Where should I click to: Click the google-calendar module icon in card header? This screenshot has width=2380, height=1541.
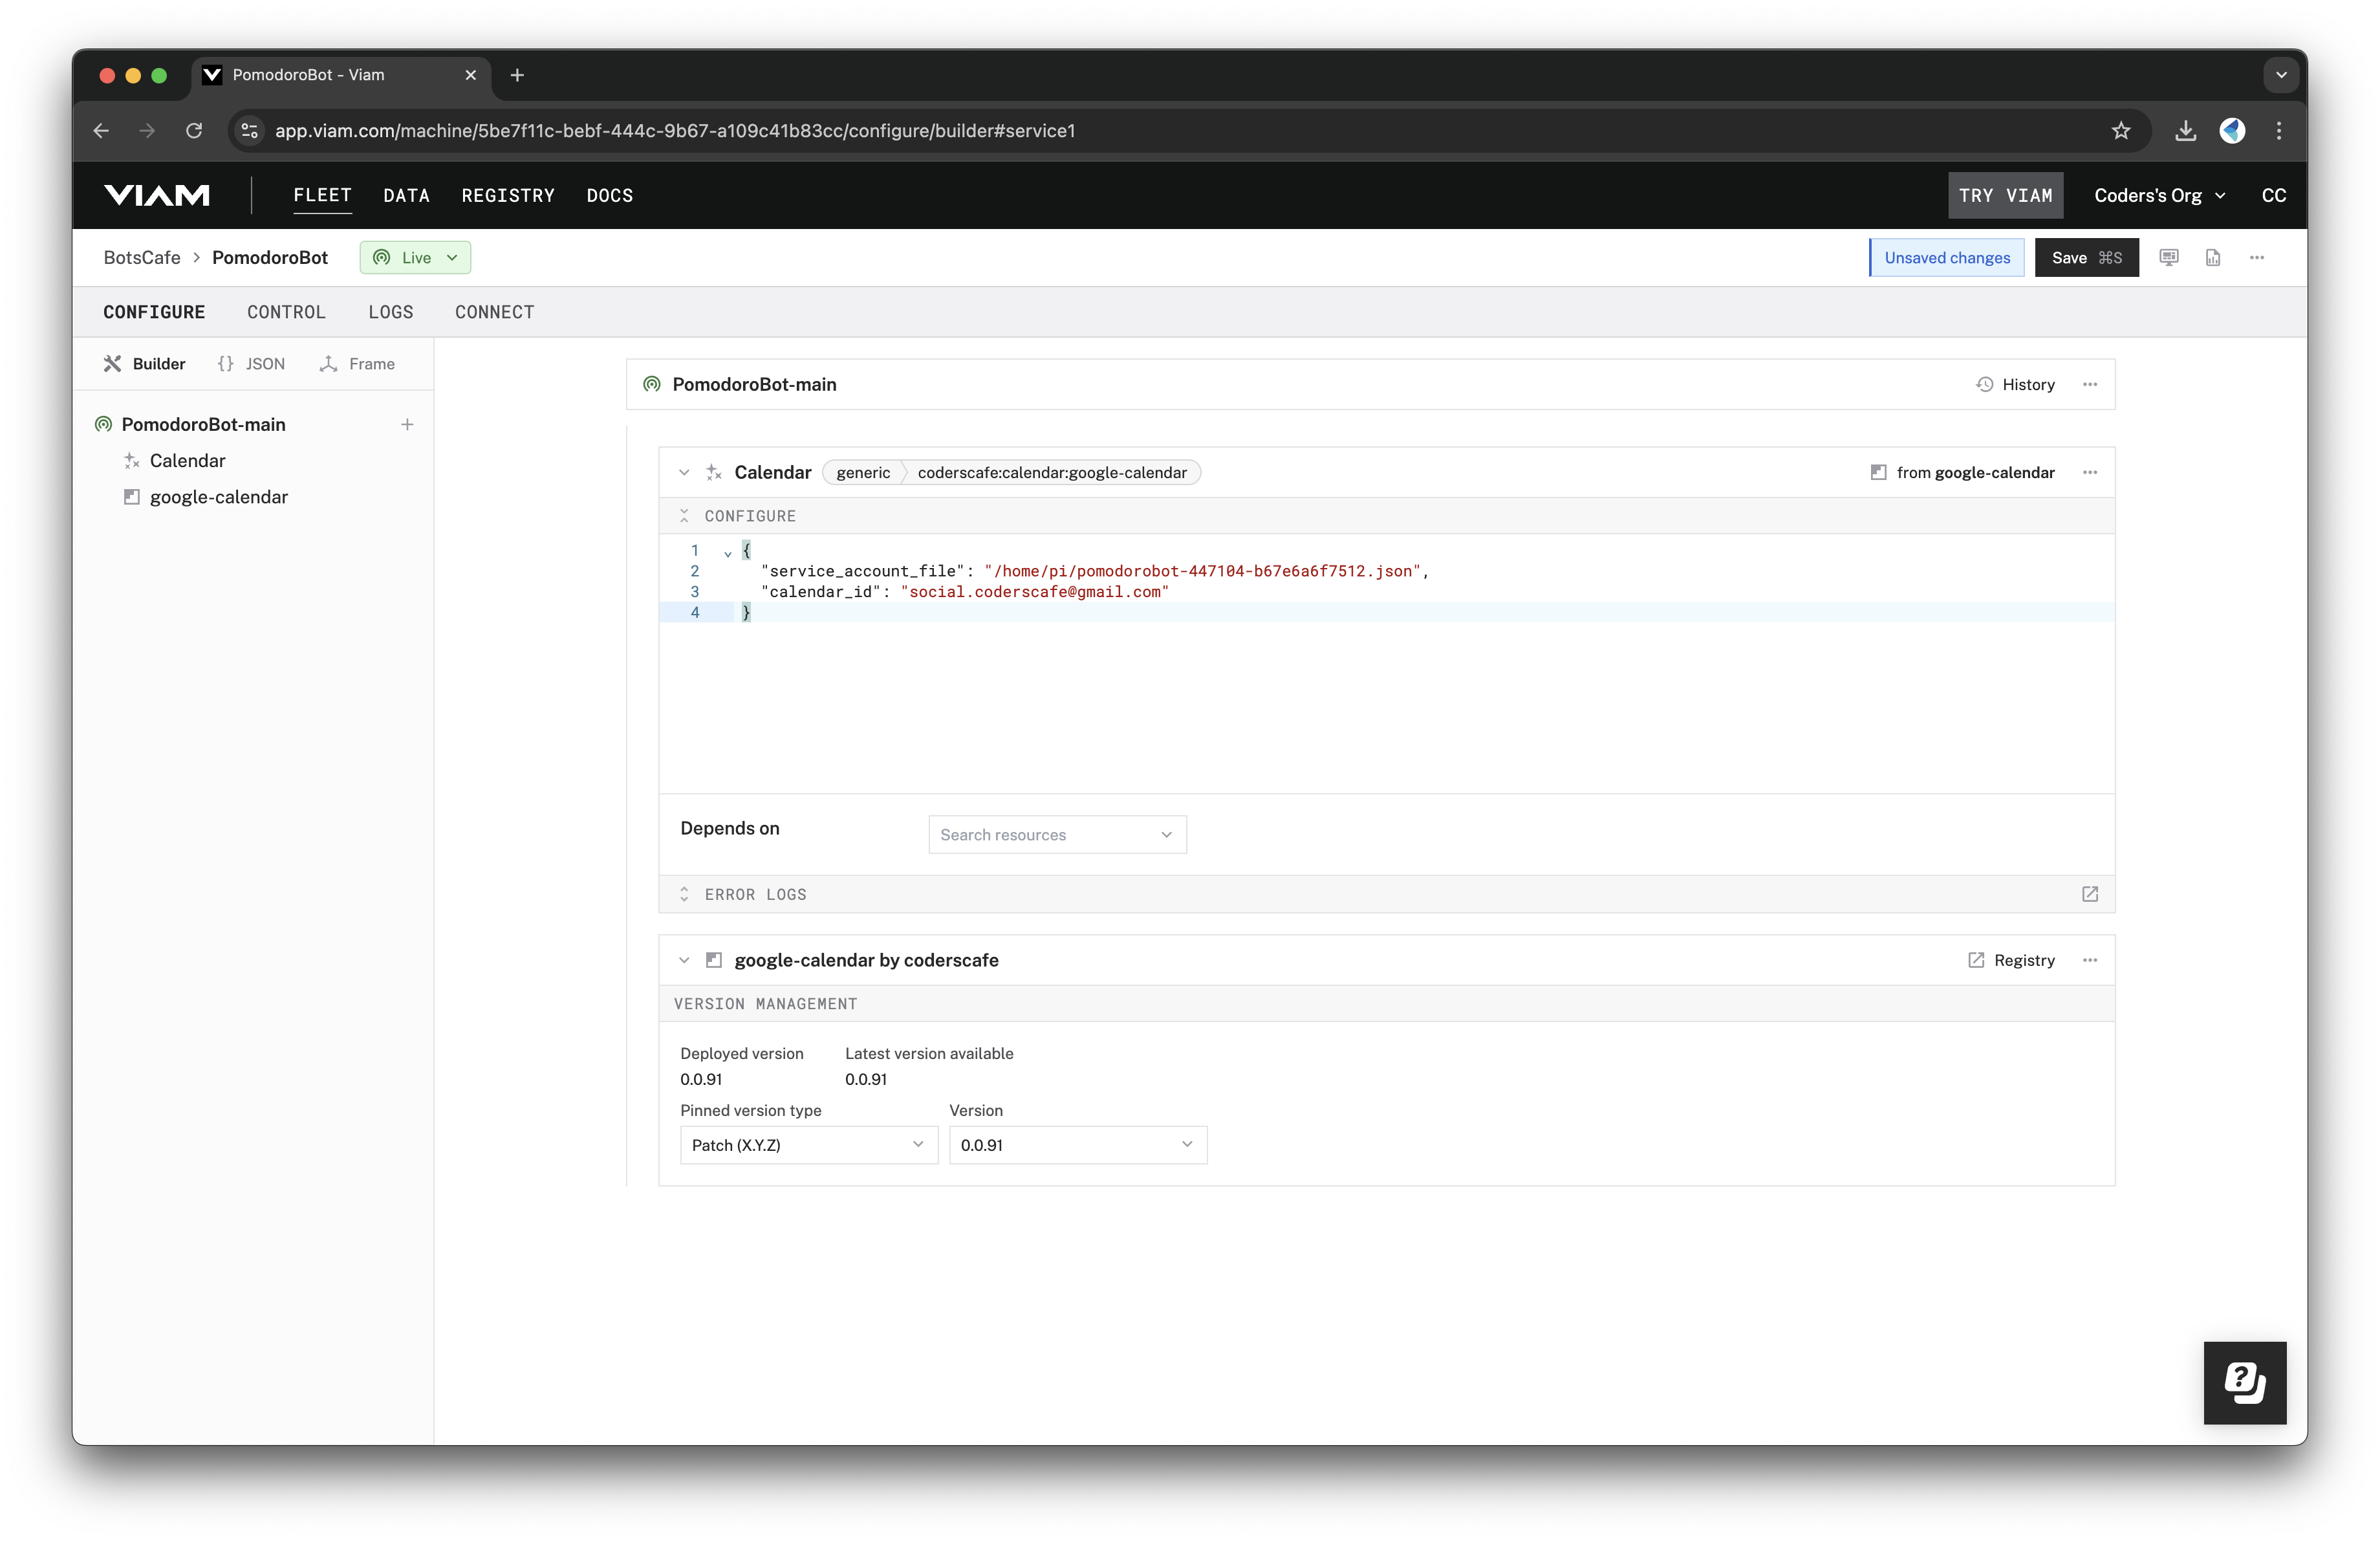714,960
